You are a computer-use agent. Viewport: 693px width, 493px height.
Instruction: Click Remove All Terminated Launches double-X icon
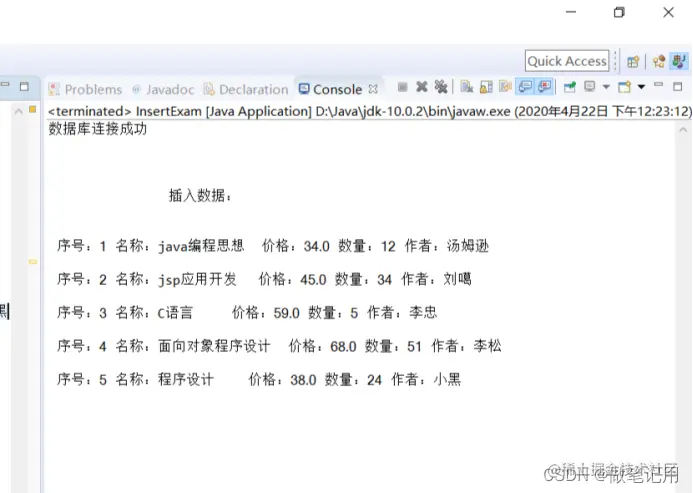click(441, 87)
